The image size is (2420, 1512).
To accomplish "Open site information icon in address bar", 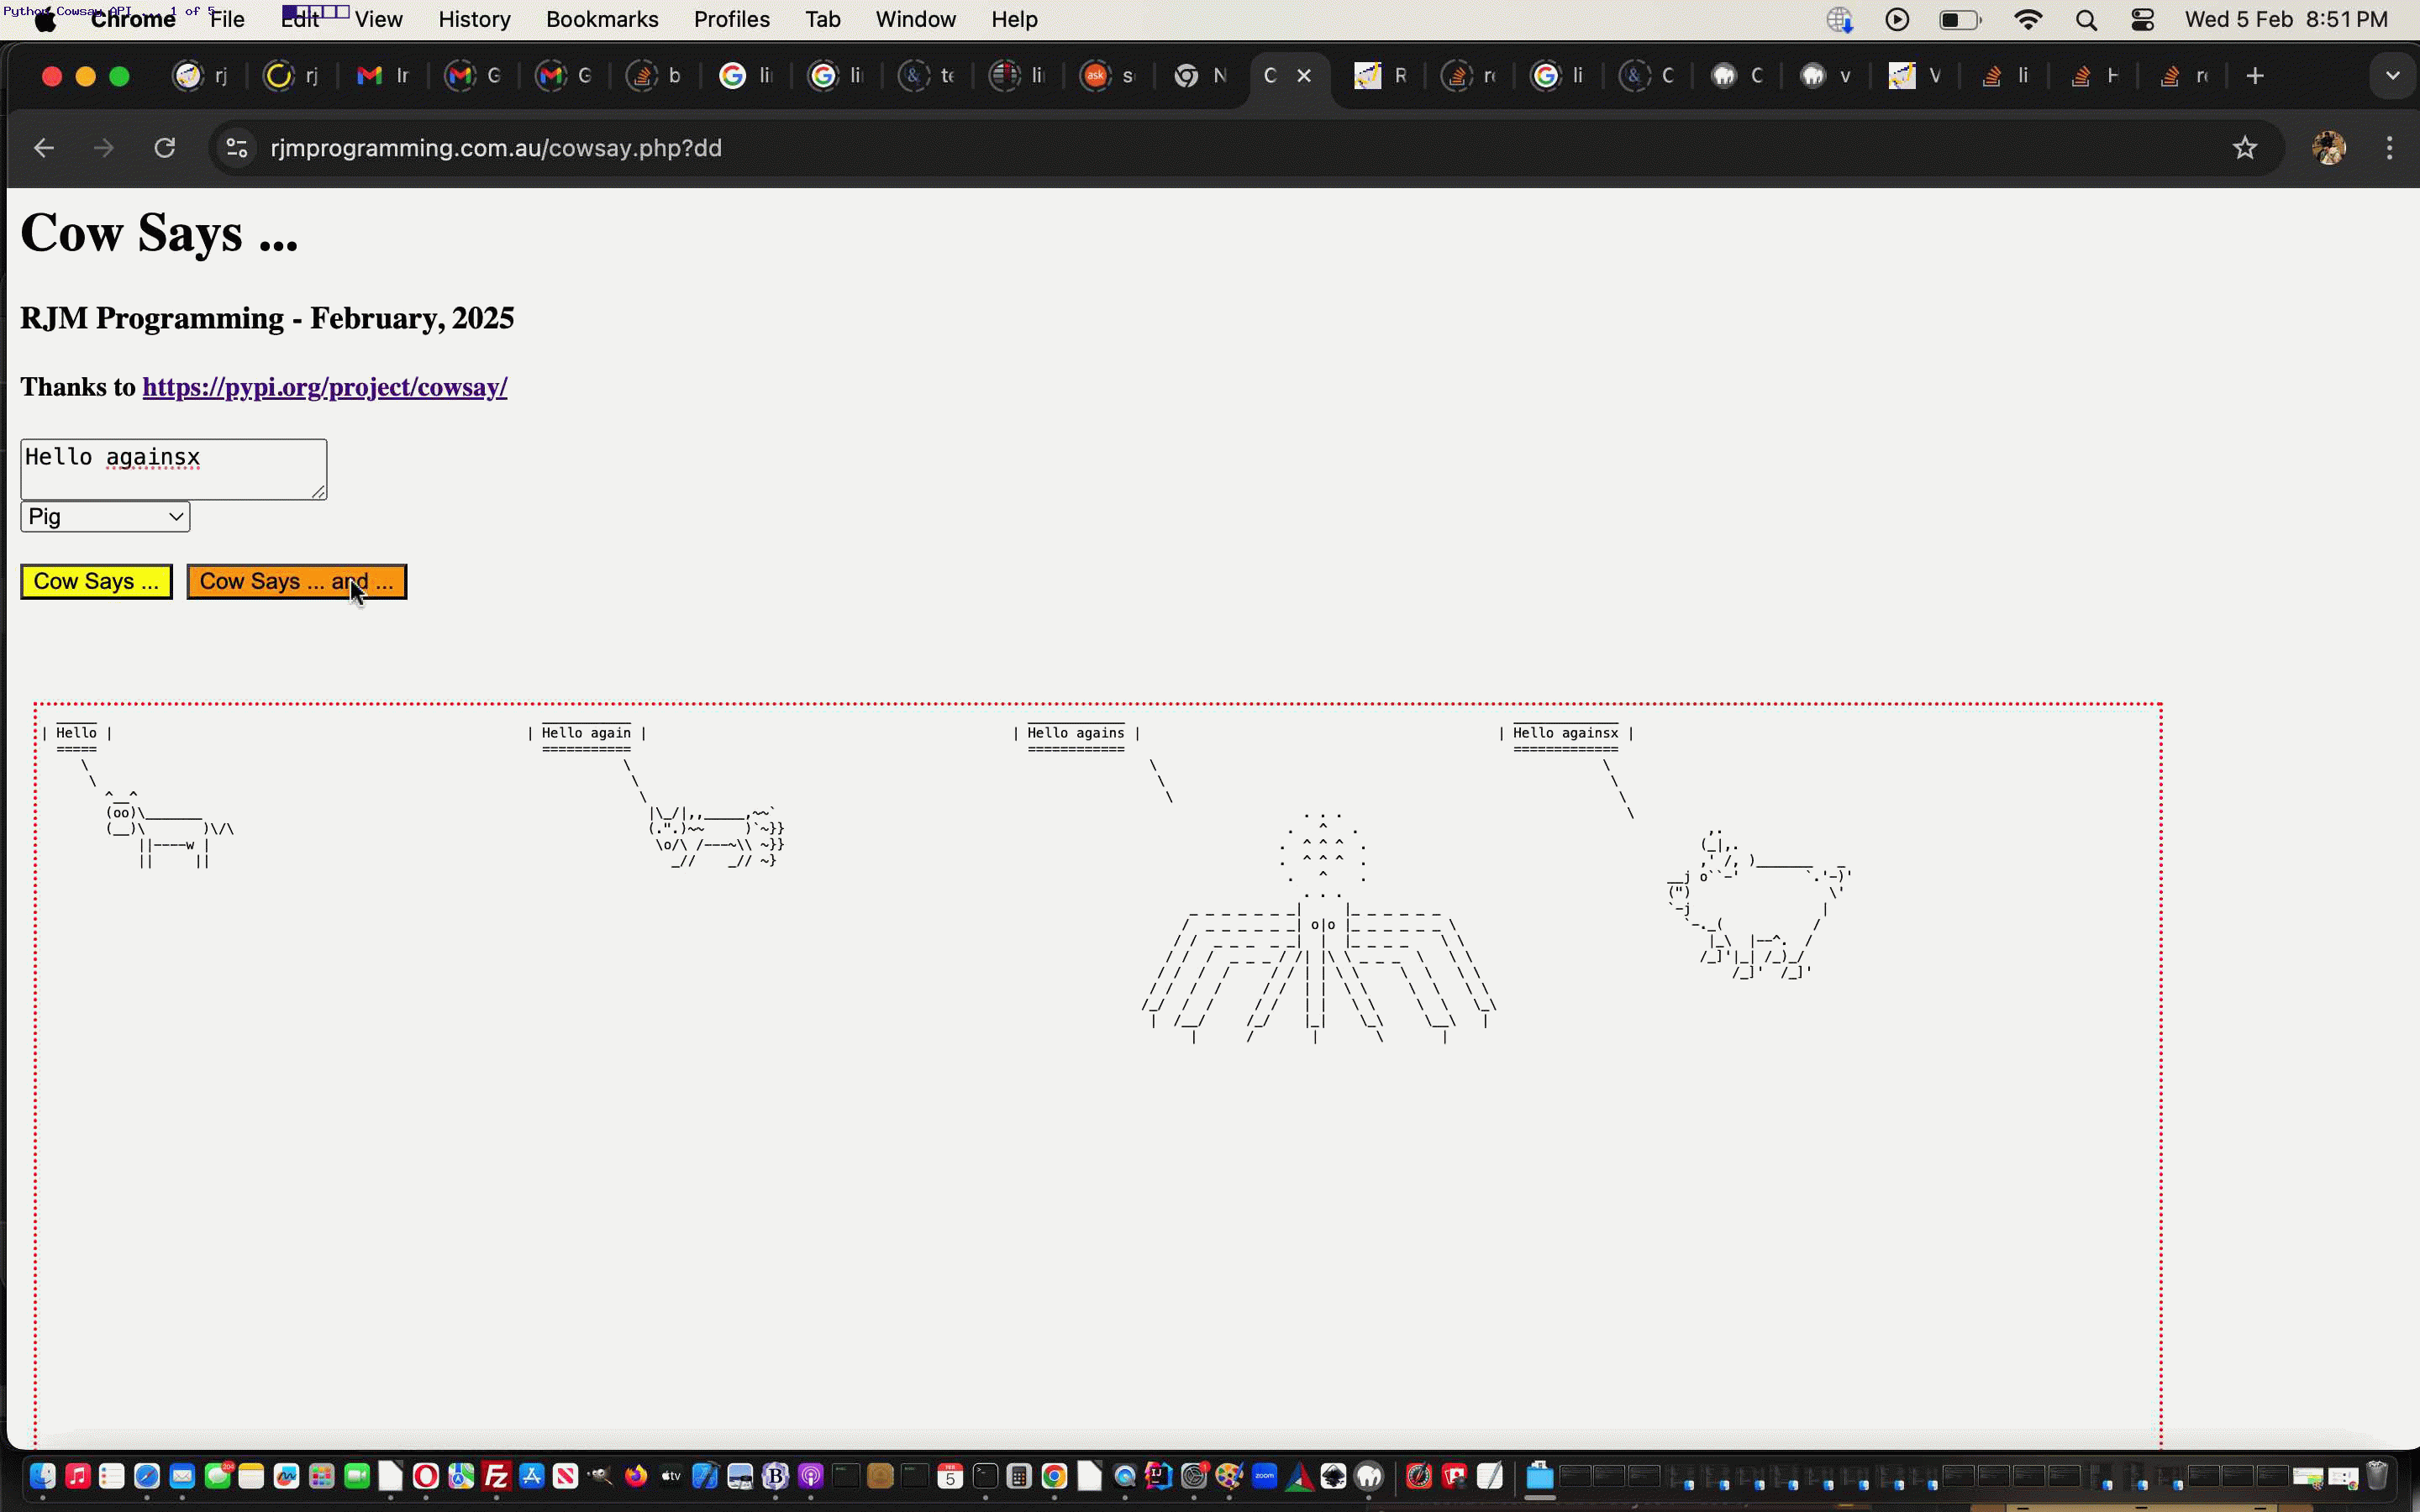I will [237, 148].
